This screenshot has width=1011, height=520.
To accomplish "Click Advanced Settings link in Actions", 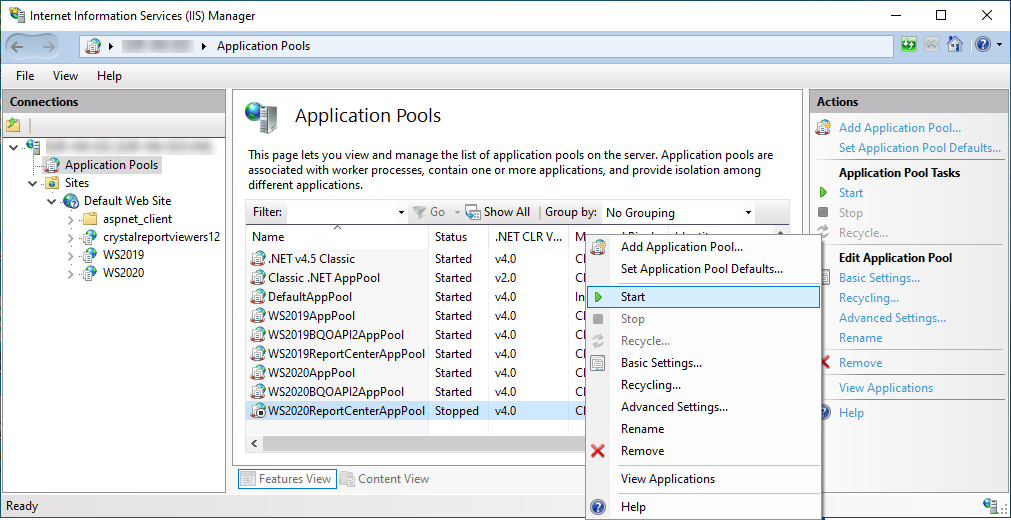I will pyautogui.click(x=892, y=318).
